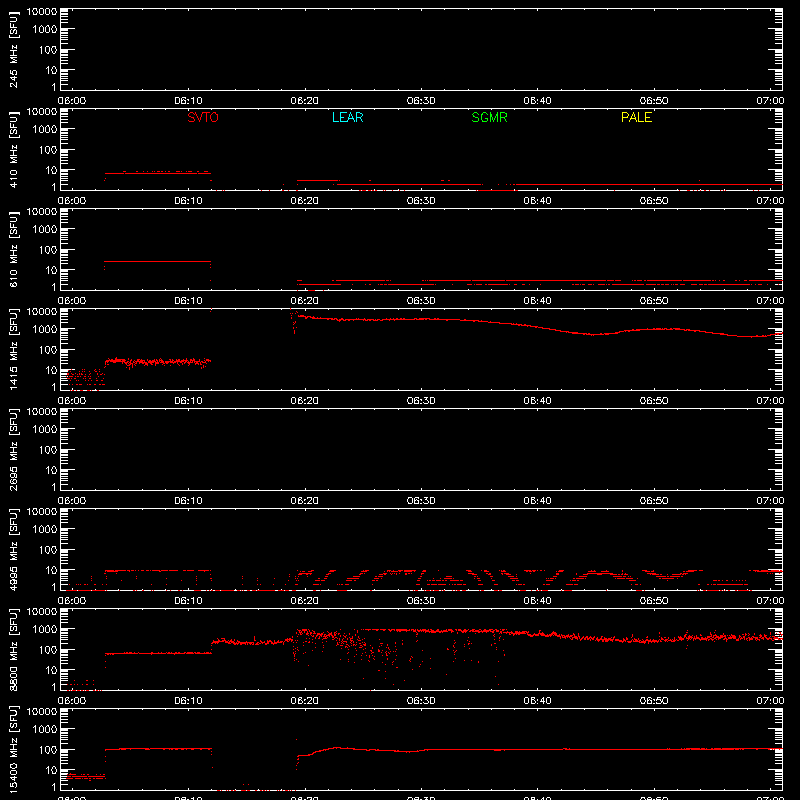Click the yellow PALE station label
Image resolution: width=800 pixels, height=800 pixels.
click(x=636, y=117)
